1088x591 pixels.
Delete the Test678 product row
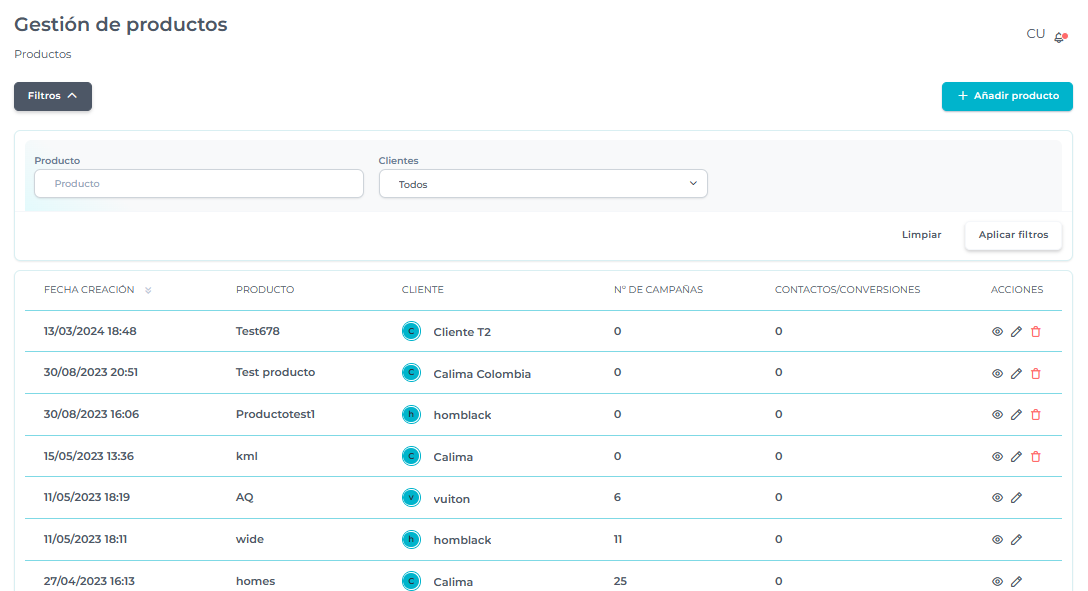(1035, 332)
